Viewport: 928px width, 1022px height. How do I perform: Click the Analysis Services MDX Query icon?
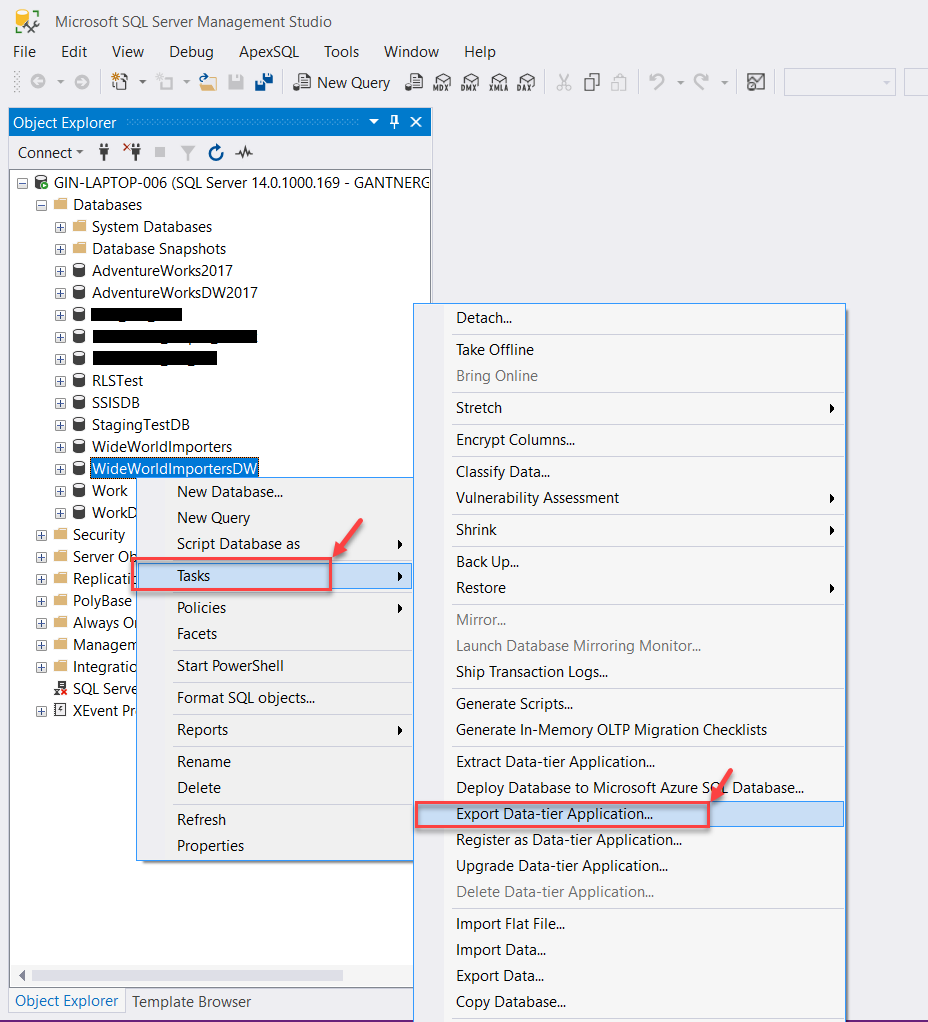(443, 83)
